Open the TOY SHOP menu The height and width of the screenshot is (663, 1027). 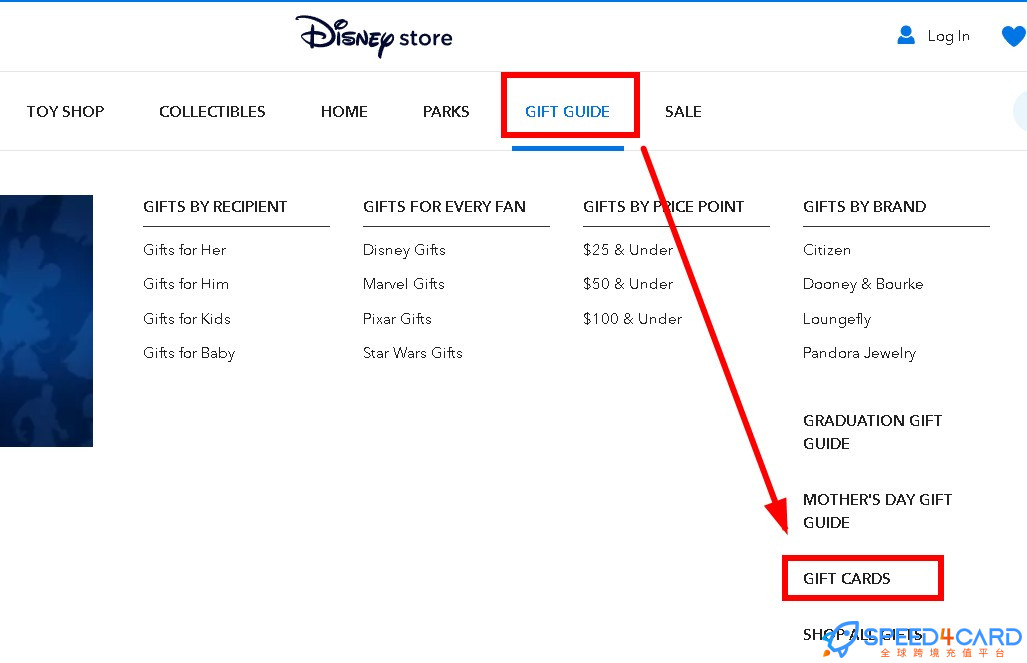pyautogui.click(x=65, y=111)
